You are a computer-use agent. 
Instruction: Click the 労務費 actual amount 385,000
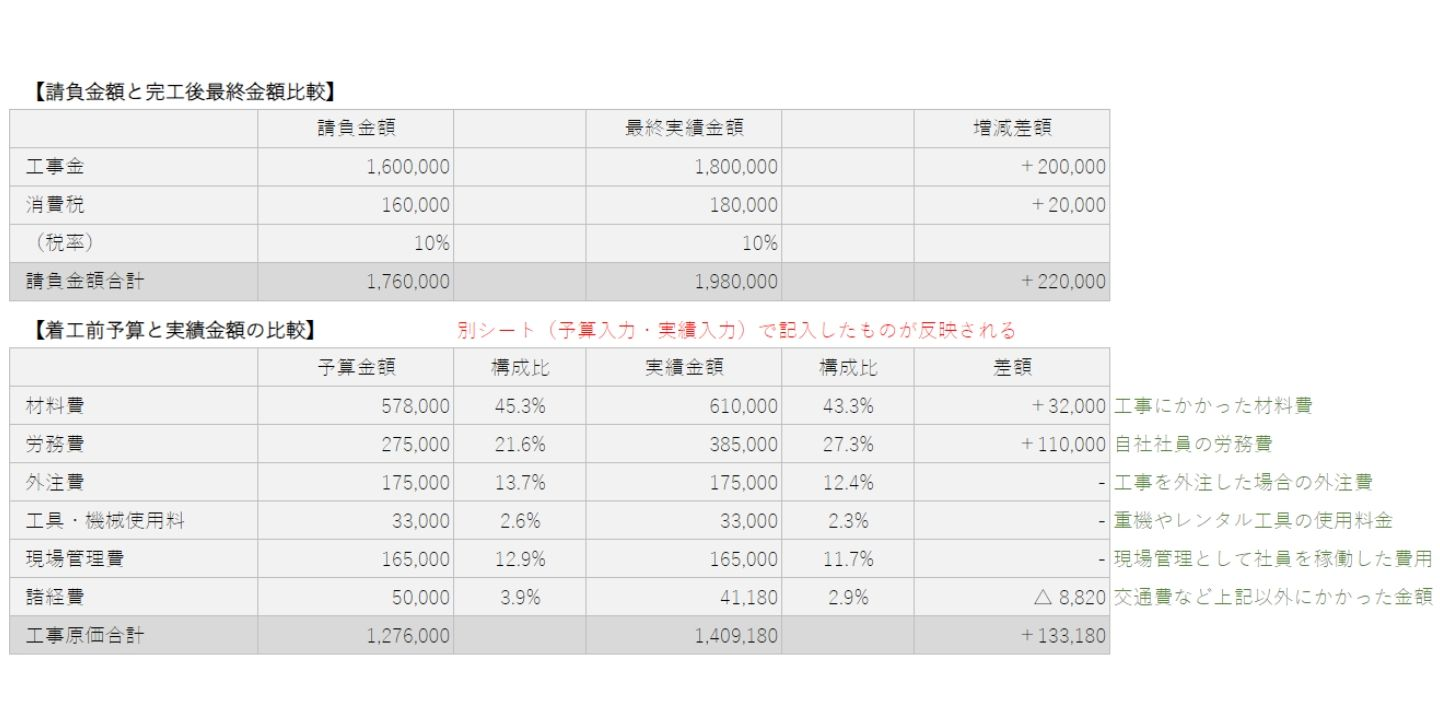684,444
